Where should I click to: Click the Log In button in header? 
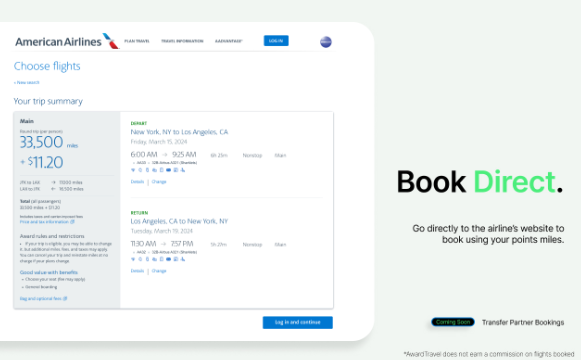click(x=276, y=41)
